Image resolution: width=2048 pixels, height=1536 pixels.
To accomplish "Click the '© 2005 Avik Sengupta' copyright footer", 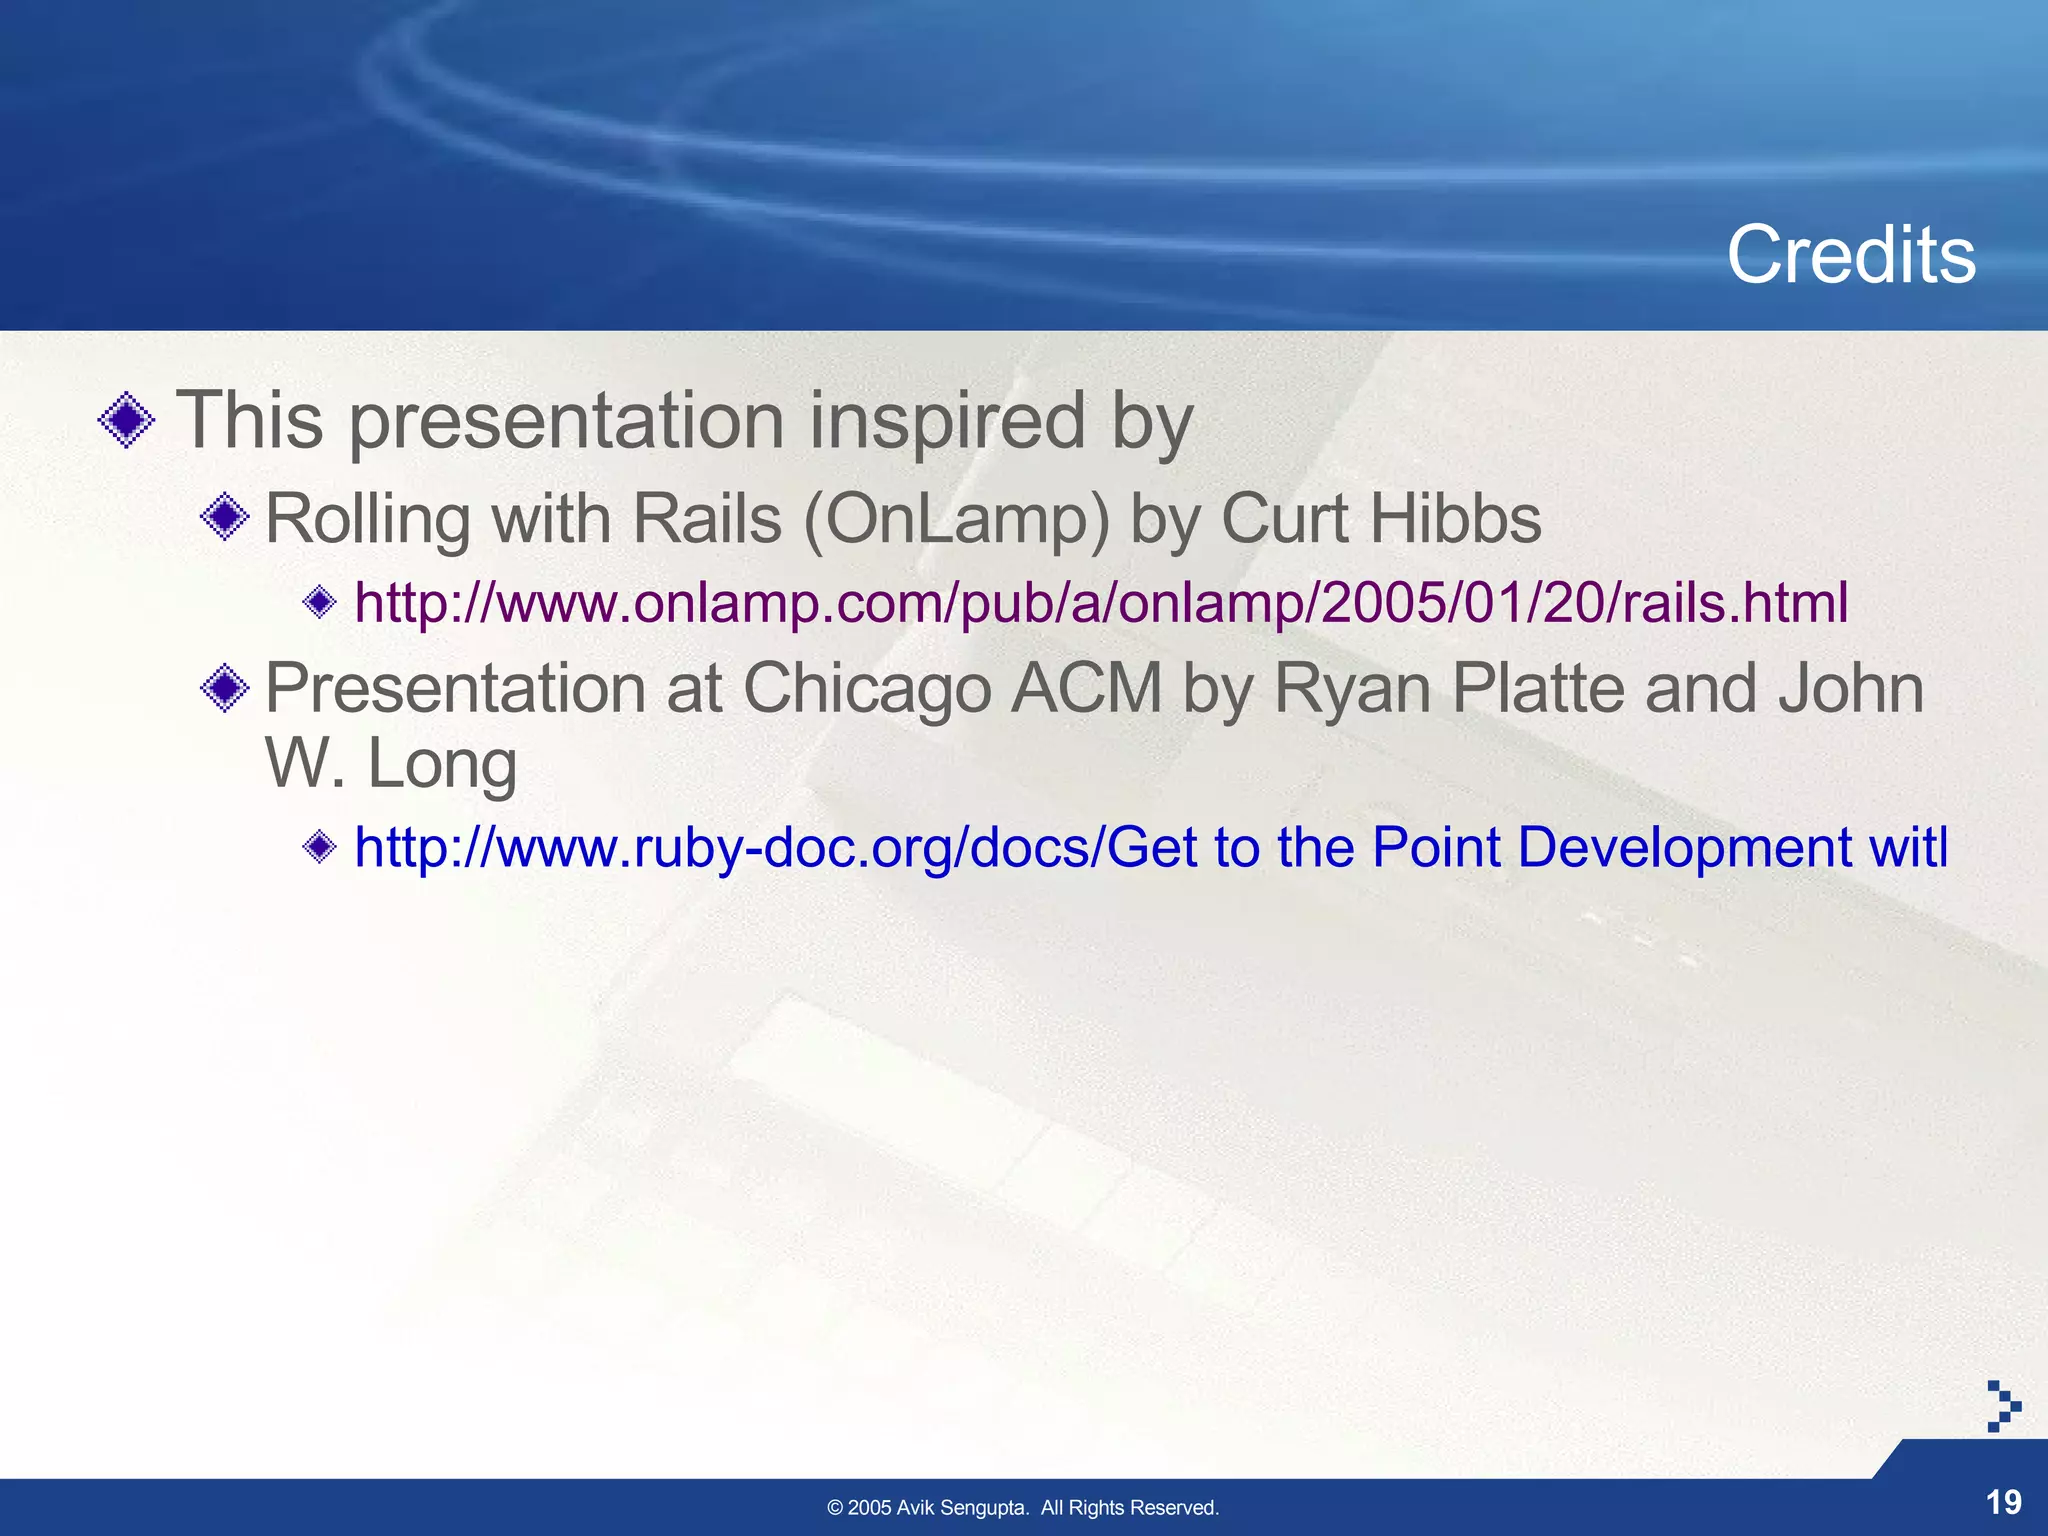I will tap(1023, 1507).
